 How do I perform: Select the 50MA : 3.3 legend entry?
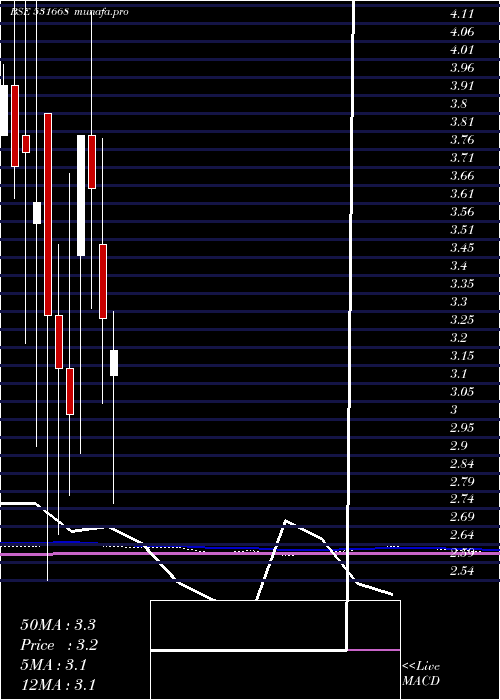click(58, 625)
